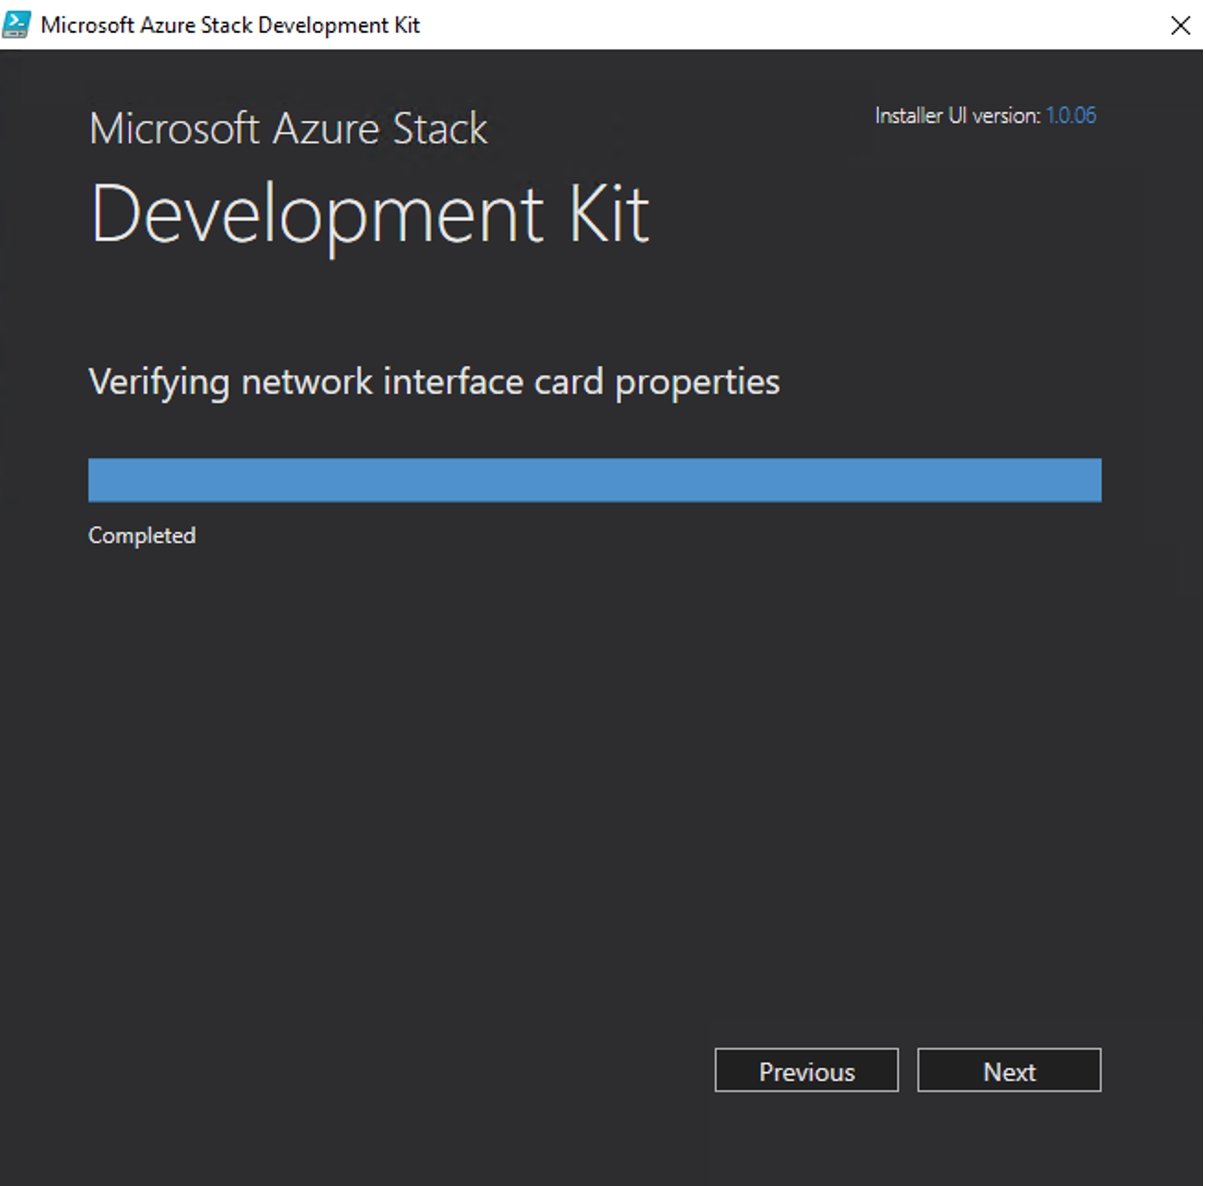Click the word 'Microsoft' in the top heading

click(x=174, y=129)
